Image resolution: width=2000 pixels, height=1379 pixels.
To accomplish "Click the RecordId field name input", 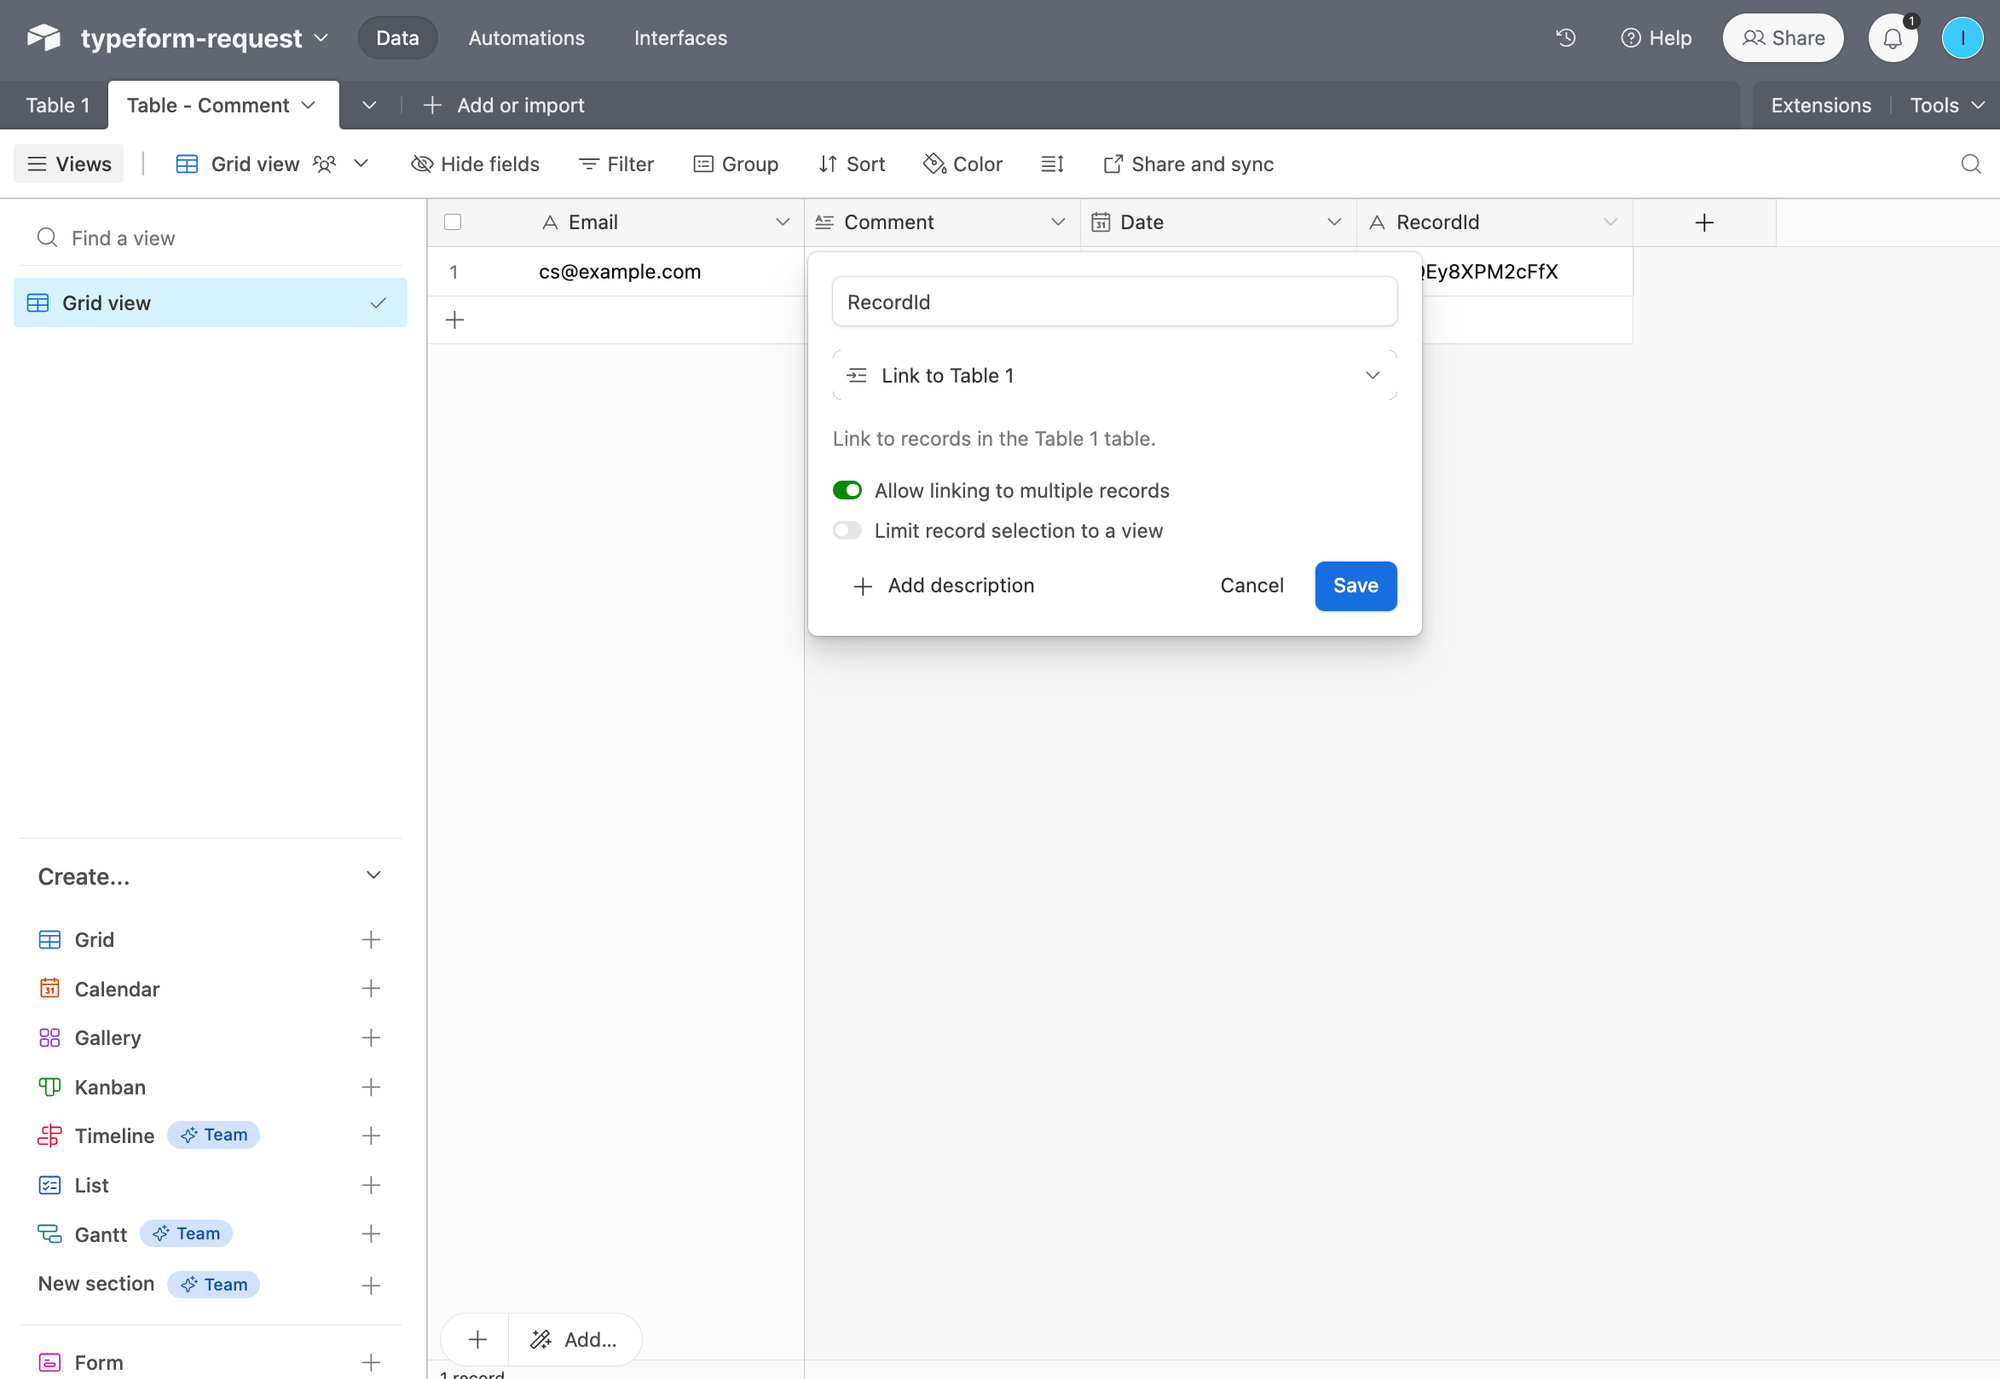I will click(1114, 302).
